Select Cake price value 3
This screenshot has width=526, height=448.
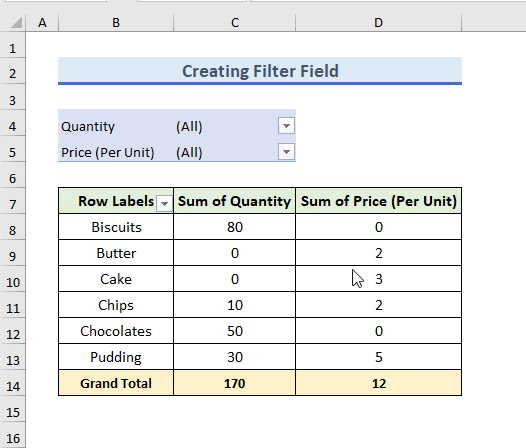(x=378, y=279)
